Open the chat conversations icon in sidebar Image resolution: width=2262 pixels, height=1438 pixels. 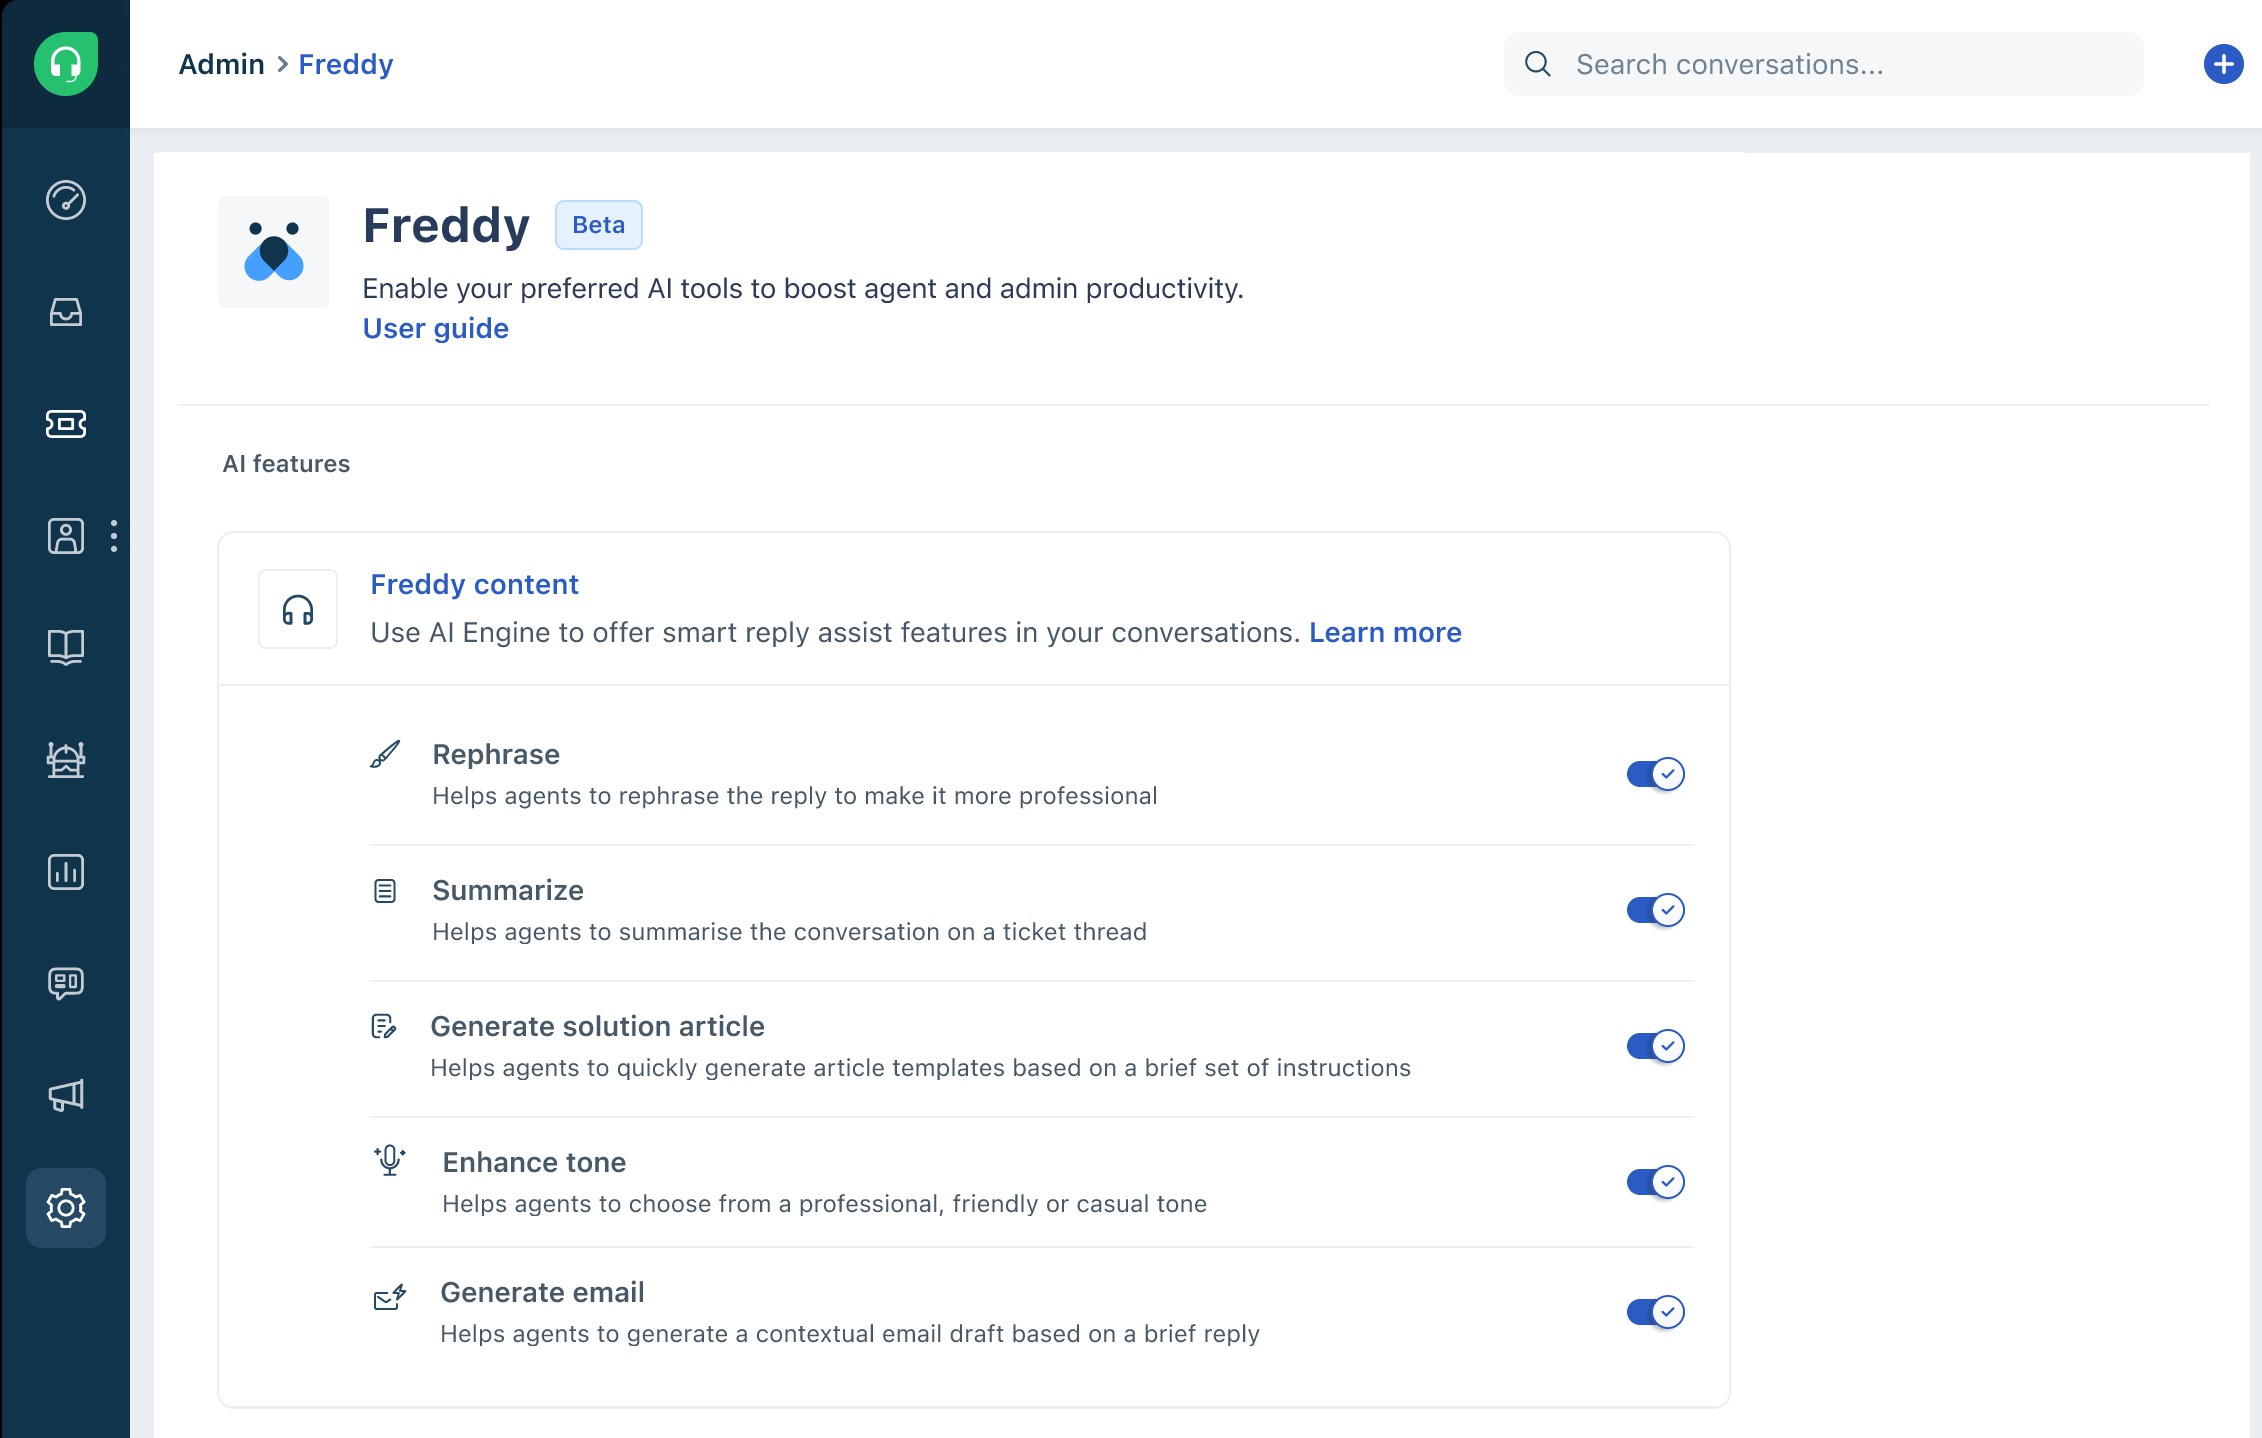click(66, 984)
